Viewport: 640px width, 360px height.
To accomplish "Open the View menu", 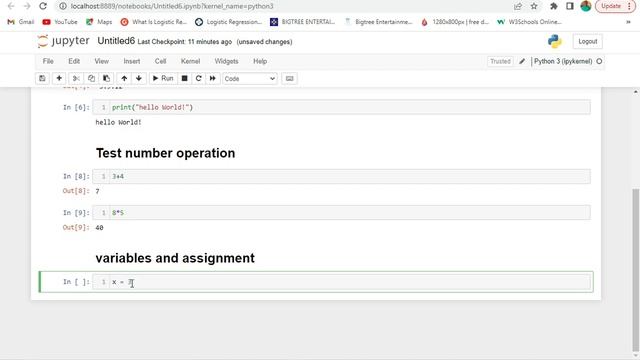I will (102, 61).
